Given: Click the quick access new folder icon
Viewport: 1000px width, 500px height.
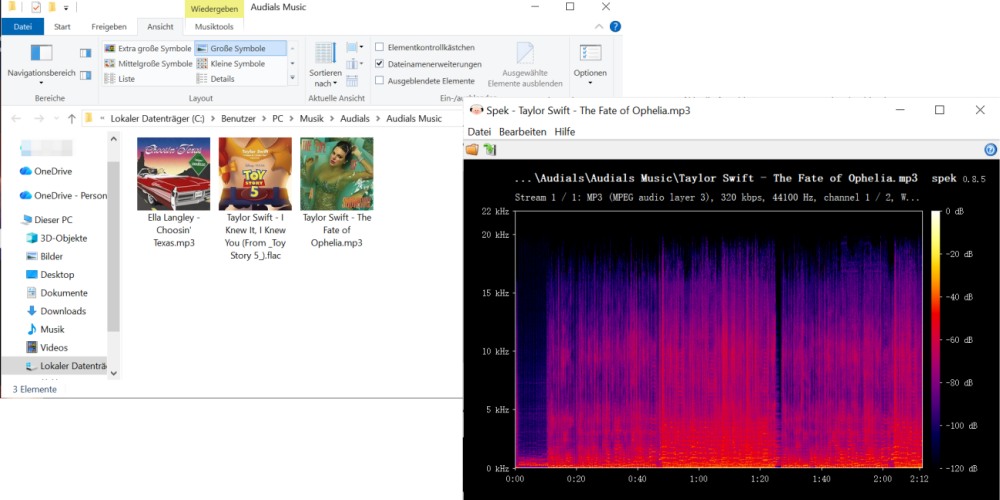Looking at the screenshot, I should pos(52,8).
